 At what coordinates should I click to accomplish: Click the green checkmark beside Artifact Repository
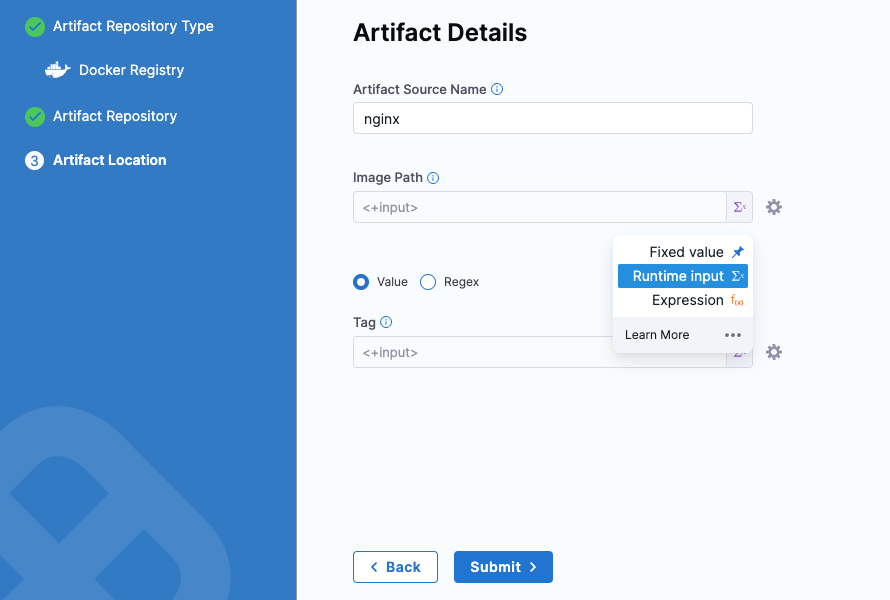click(35, 116)
